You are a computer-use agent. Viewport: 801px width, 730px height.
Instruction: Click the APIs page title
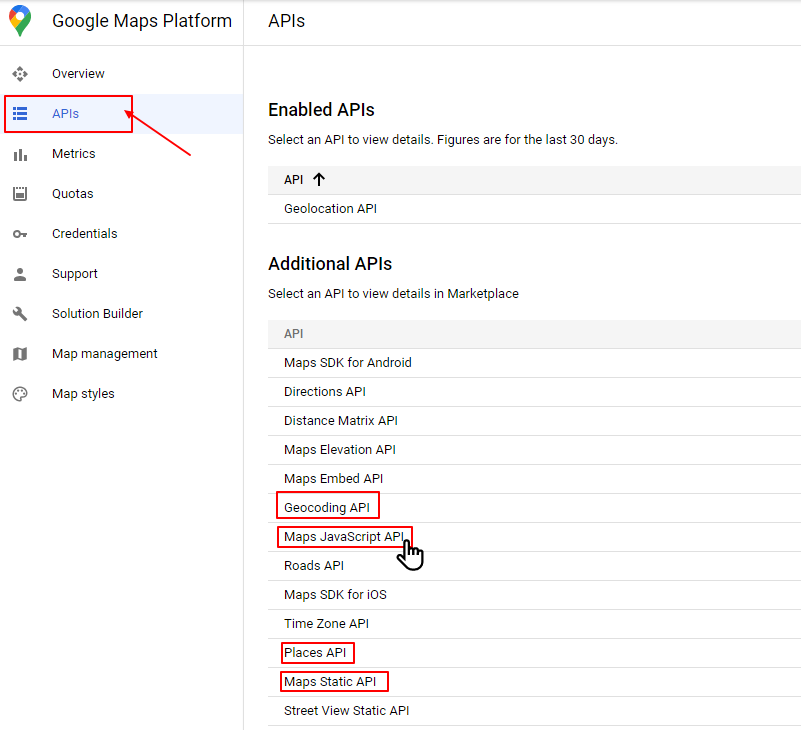click(x=287, y=21)
